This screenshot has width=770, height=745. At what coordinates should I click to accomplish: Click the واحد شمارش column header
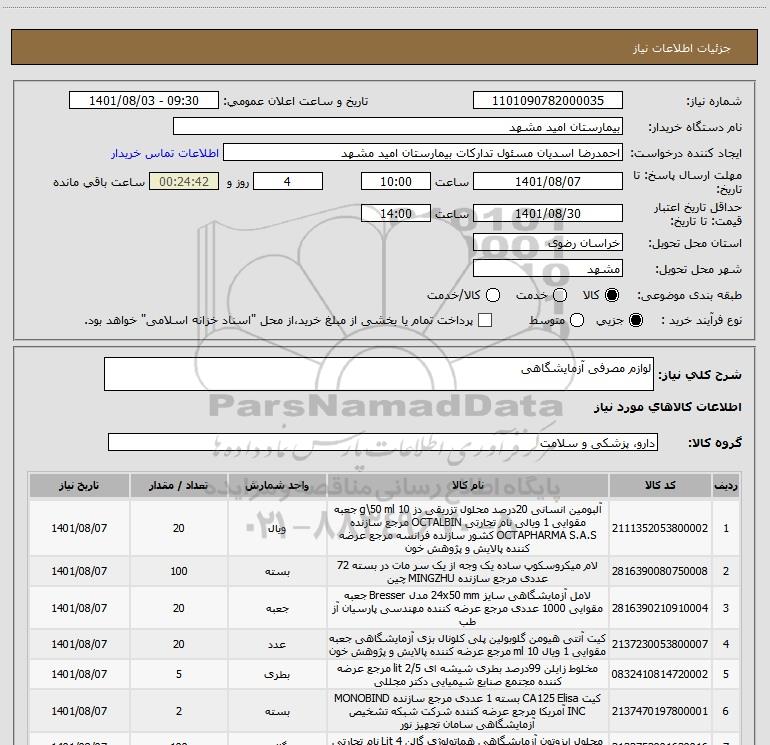pos(277,486)
